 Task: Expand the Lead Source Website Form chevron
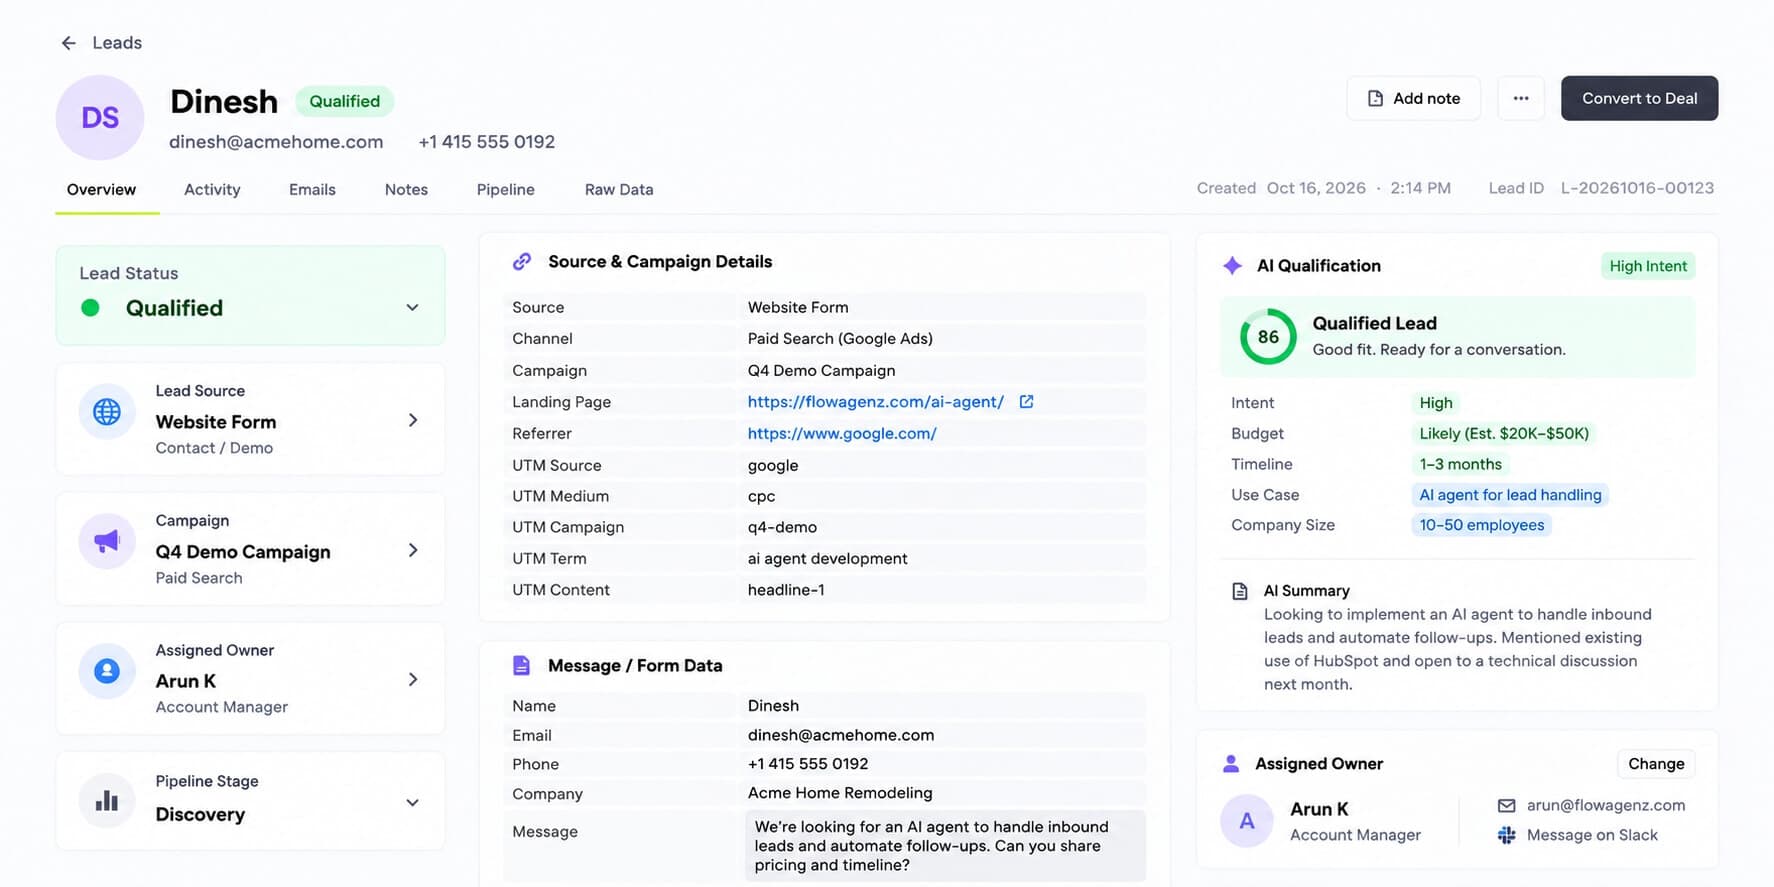tap(413, 420)
